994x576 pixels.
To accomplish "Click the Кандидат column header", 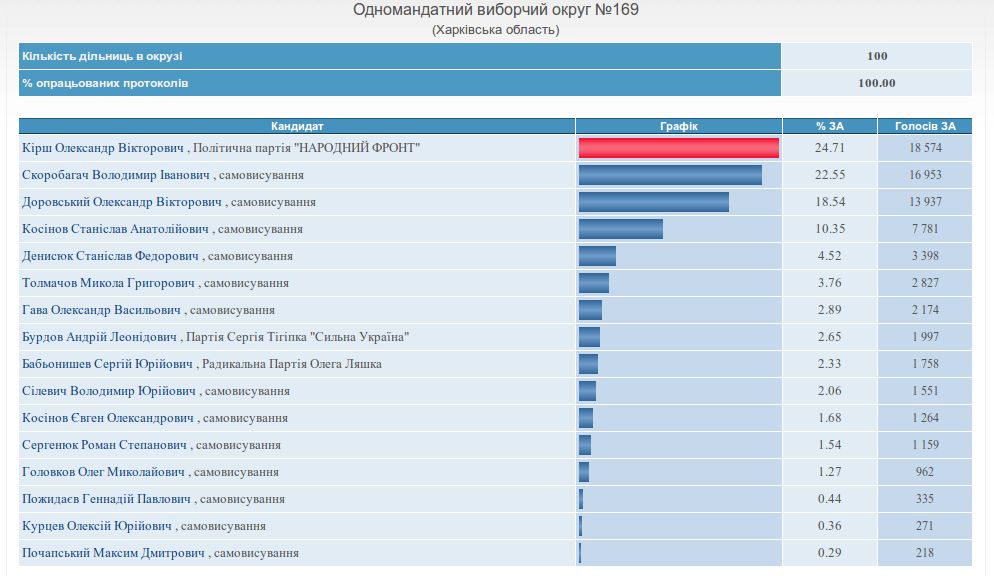I will 297,126.
